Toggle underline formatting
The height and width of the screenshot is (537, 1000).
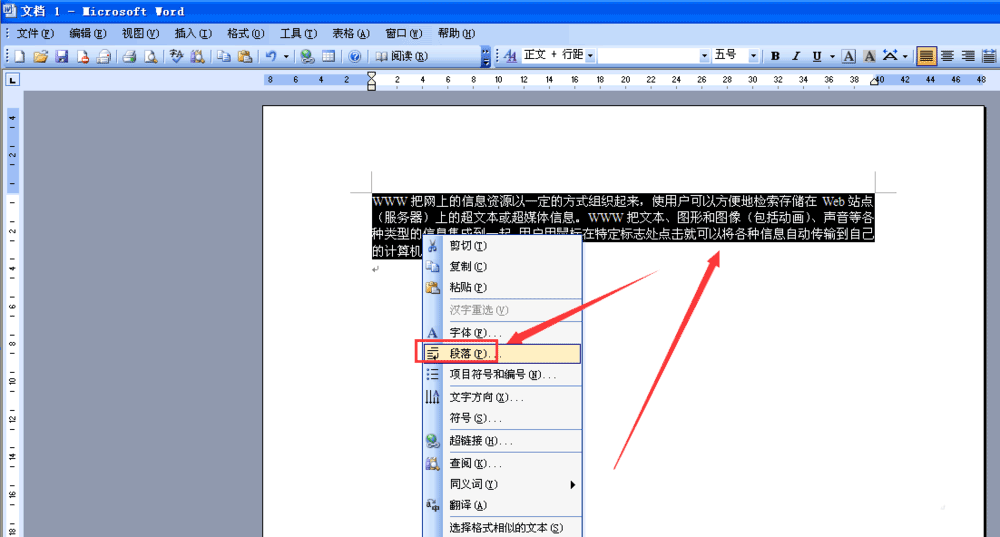(x=817, y=56)
